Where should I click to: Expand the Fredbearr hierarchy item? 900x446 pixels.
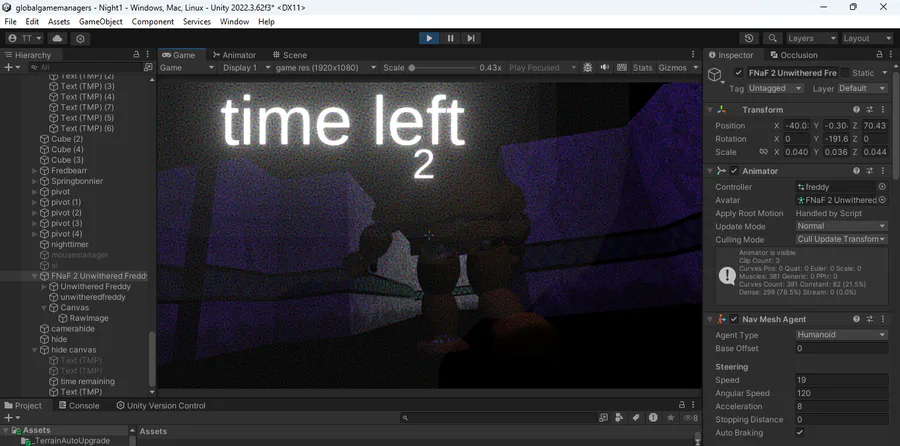34,171
